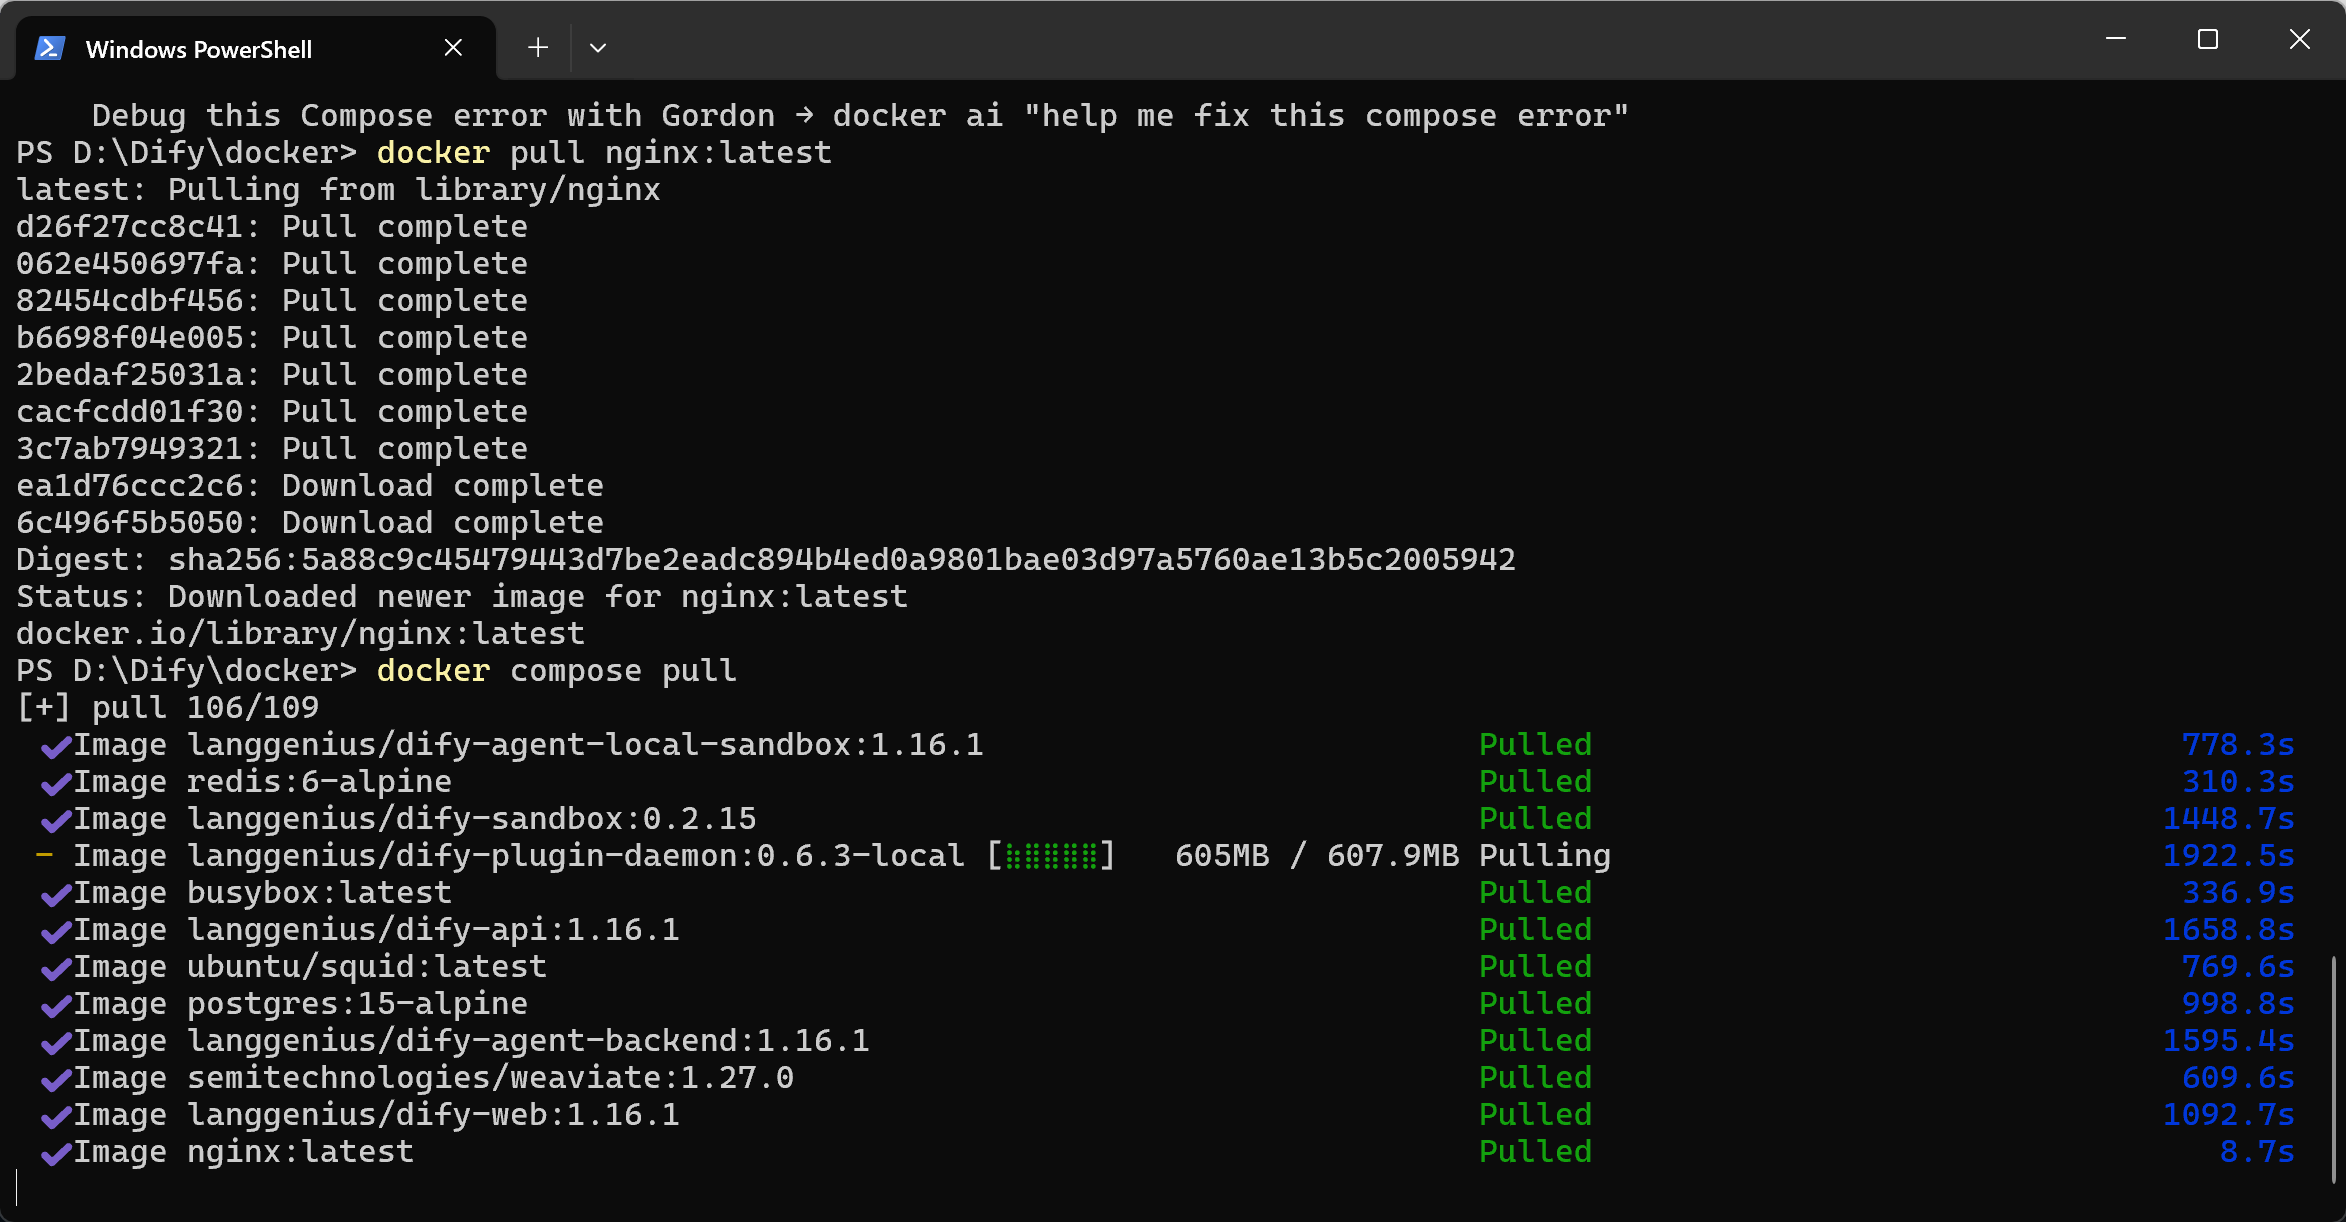2346x1222 pixels.
Task: Close the Windows PowerShell tab
Action: point(453,48)
